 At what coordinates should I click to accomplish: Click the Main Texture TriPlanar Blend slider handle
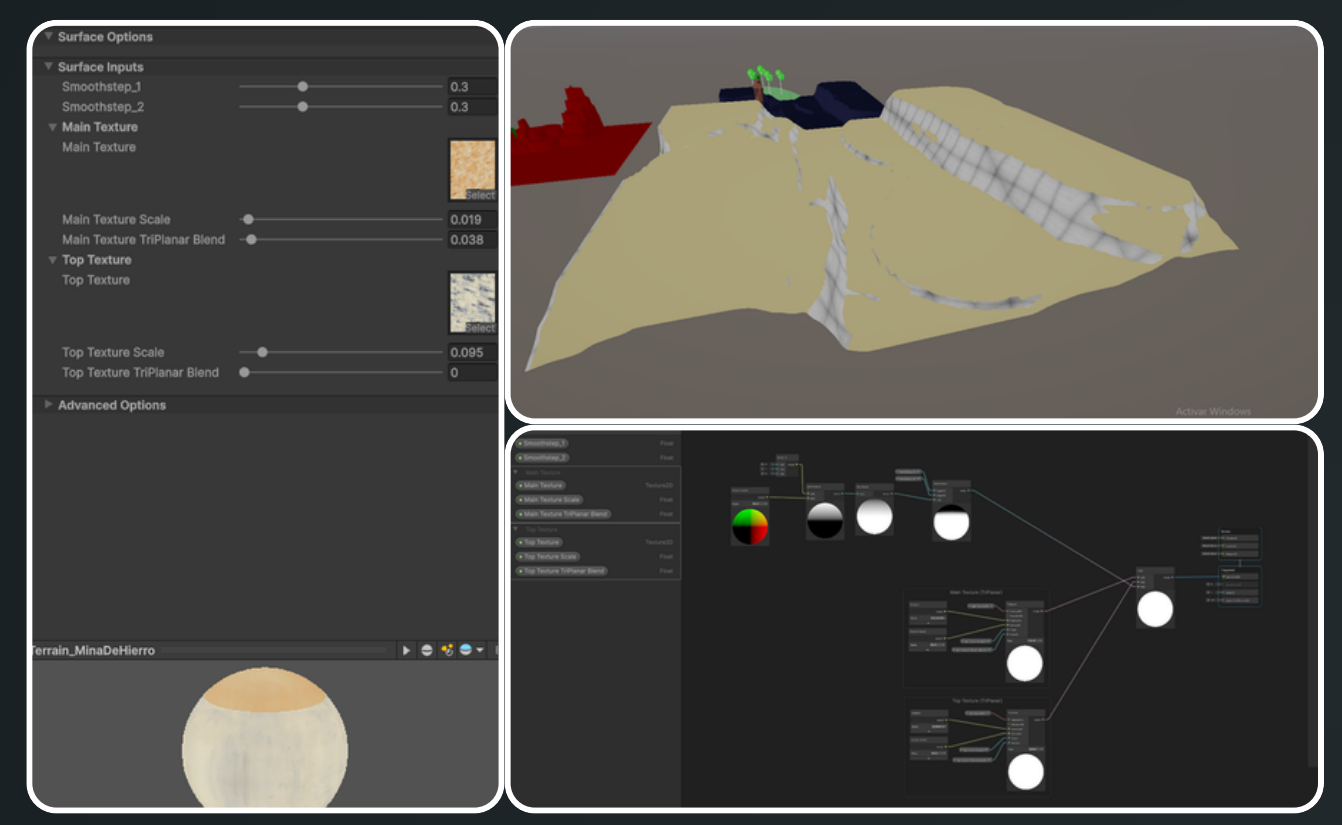click(x=252, y=239)
